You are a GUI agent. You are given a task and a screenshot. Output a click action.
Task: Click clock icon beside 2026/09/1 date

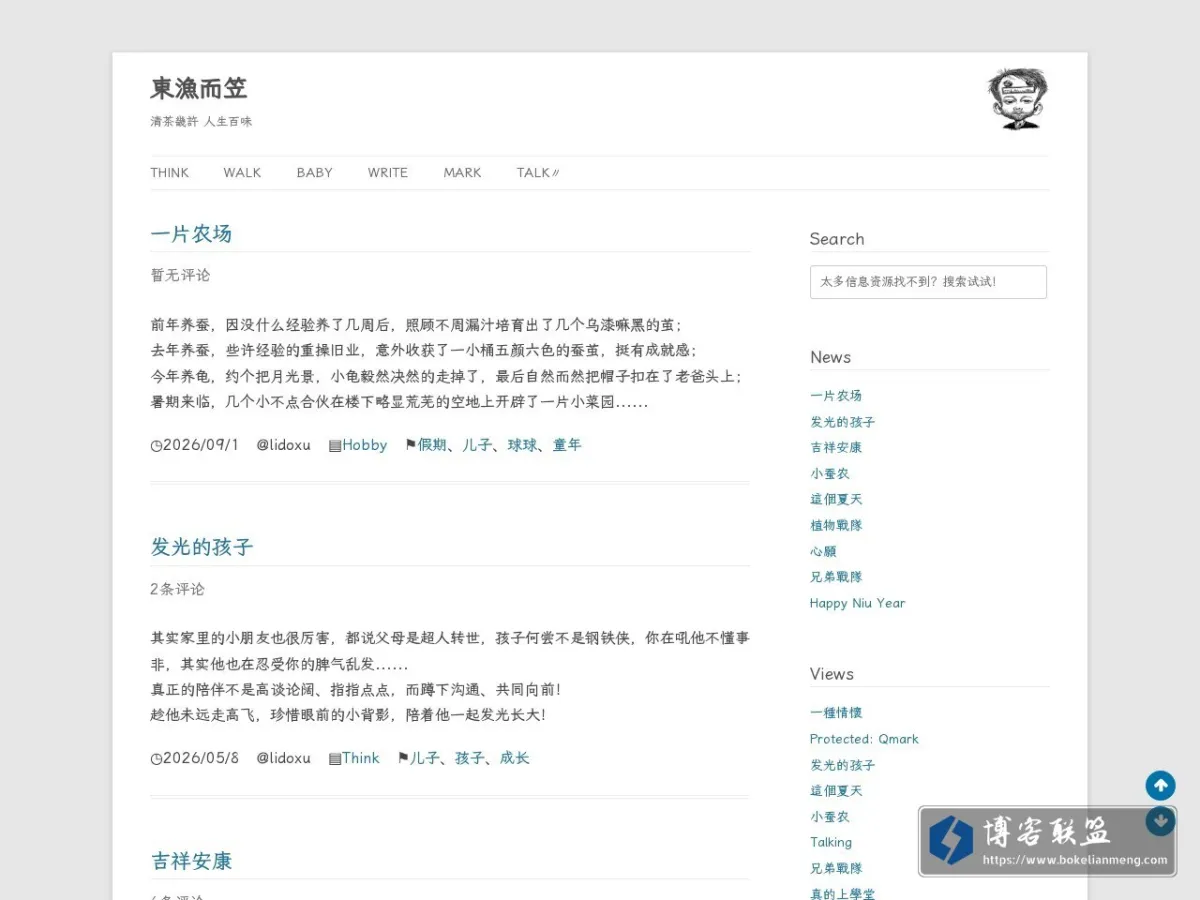[156, 446]
